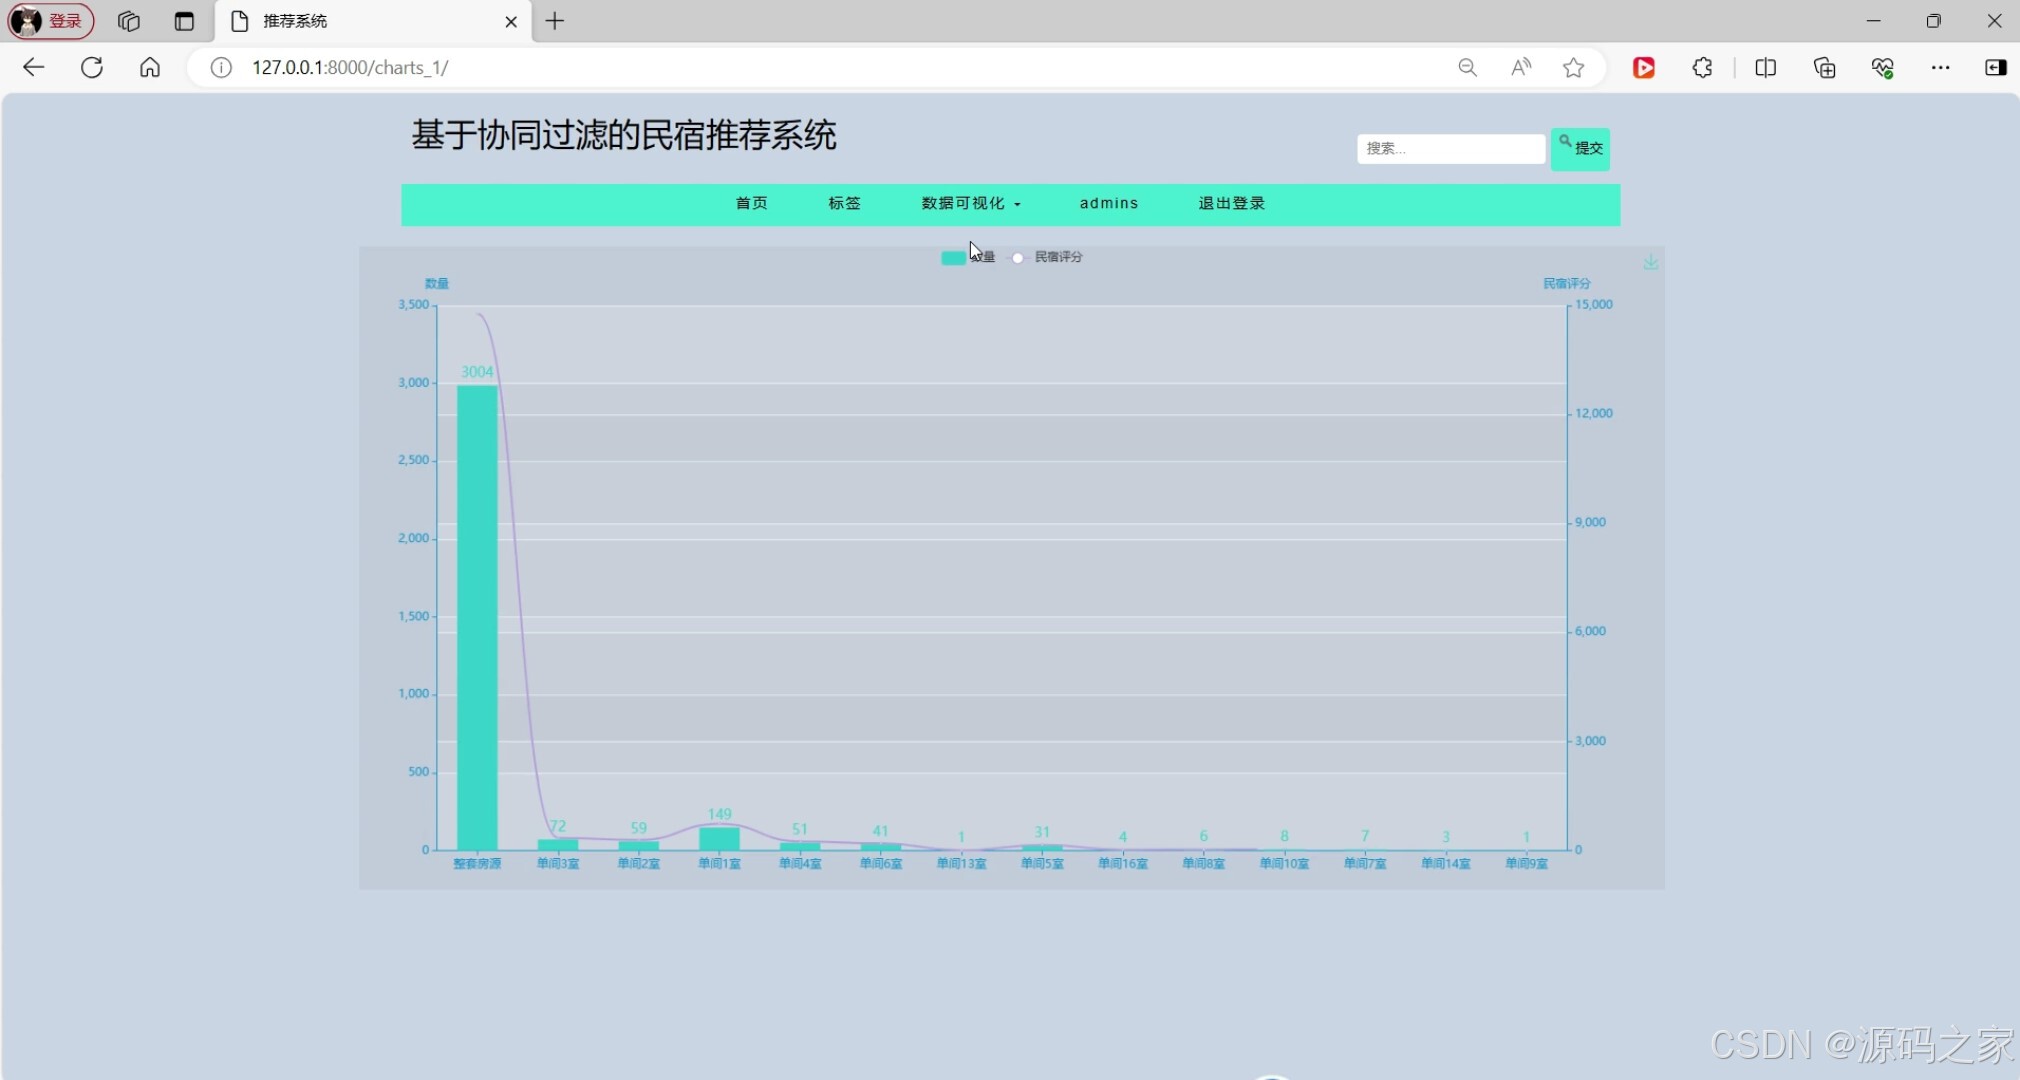Viewport: 2020px width, 1080px height.
Task: Click the tall 整套房源 bar
Action: pyautogui.click(x=477, y=620)
